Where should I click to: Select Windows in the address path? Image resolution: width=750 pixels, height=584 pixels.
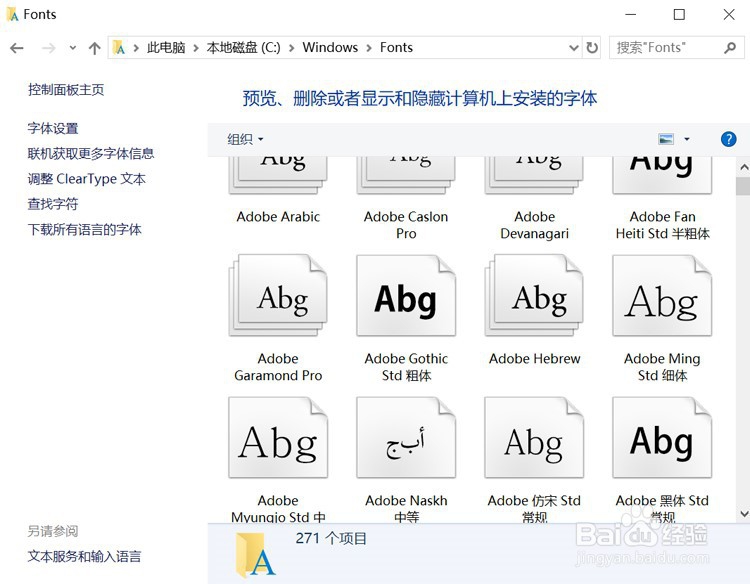(x=330, y=47)
